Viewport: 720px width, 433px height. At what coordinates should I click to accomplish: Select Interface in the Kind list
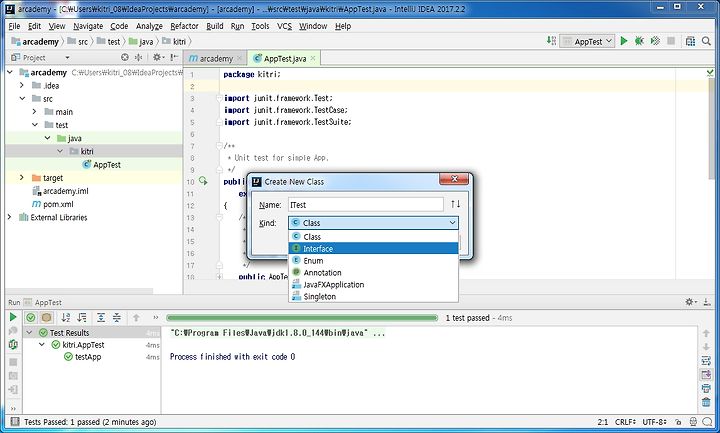tap(373, 248)
